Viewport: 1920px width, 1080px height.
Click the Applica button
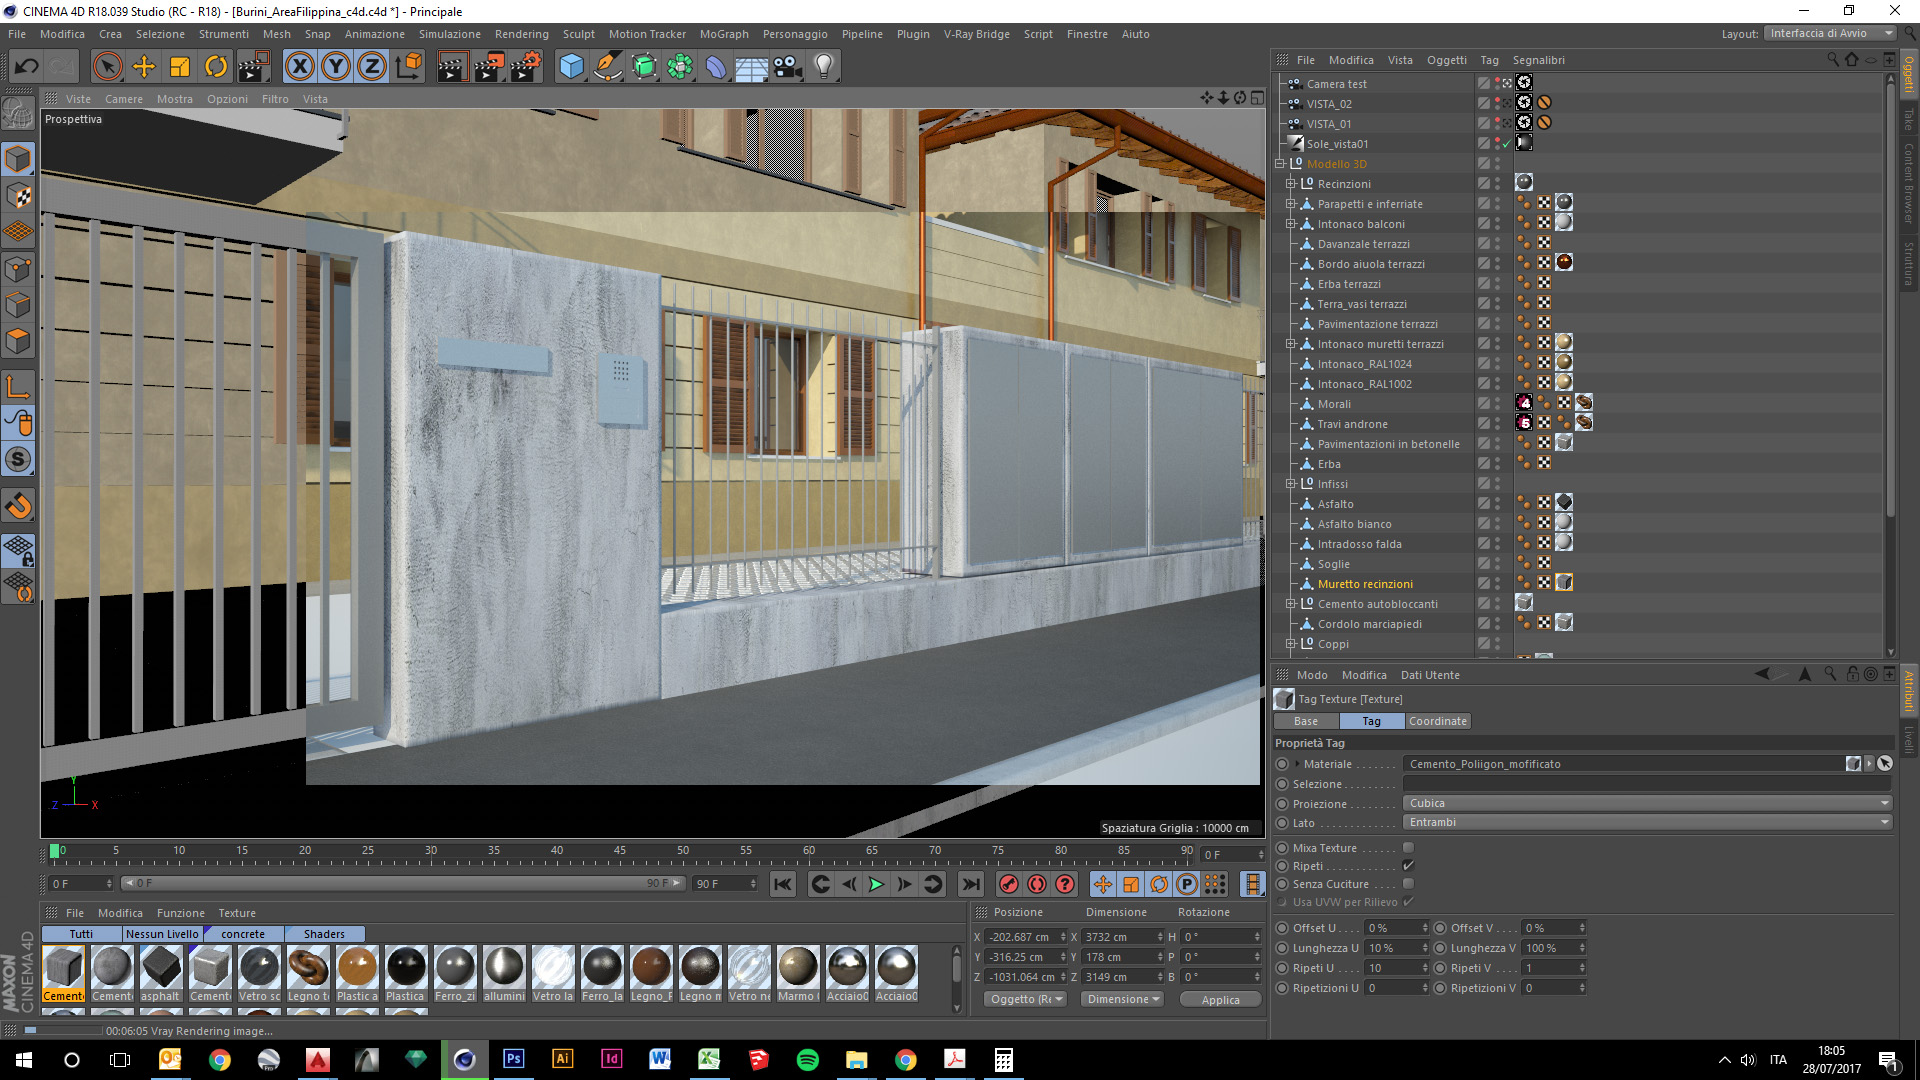click(x=1220, y=999)
